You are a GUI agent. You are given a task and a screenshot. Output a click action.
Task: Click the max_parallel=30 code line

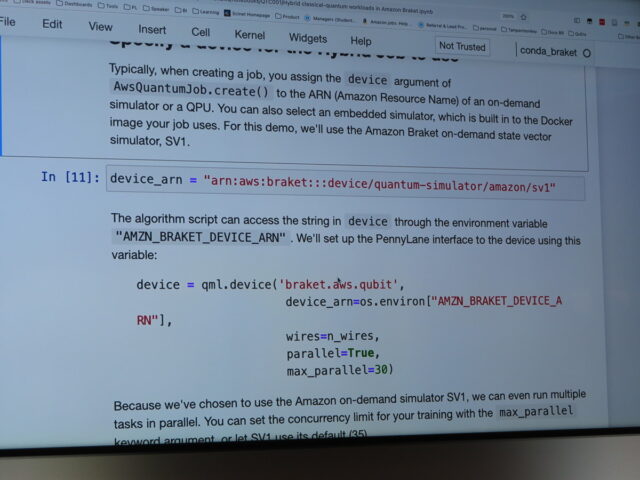coord(340,370)
